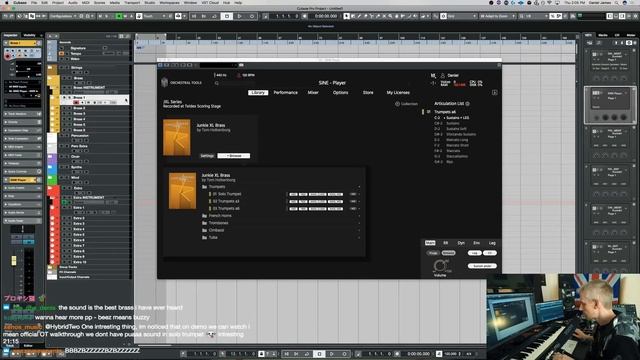This screenshot has width=640, height=360.
Task: Click the Articulation List info icon
Action: pyautogui.click(x=468, y=104)
